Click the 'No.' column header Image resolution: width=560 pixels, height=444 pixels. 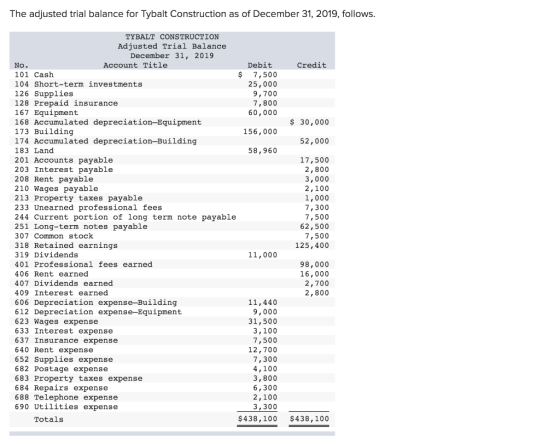click(21, 65)
